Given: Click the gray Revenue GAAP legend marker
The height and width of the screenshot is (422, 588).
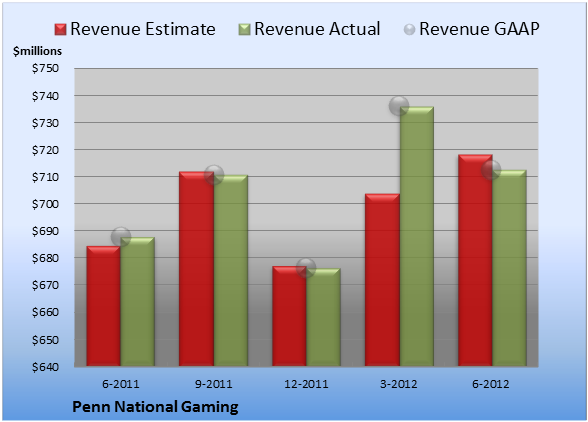Looking at the screenshot, I should tap(410, 30).
